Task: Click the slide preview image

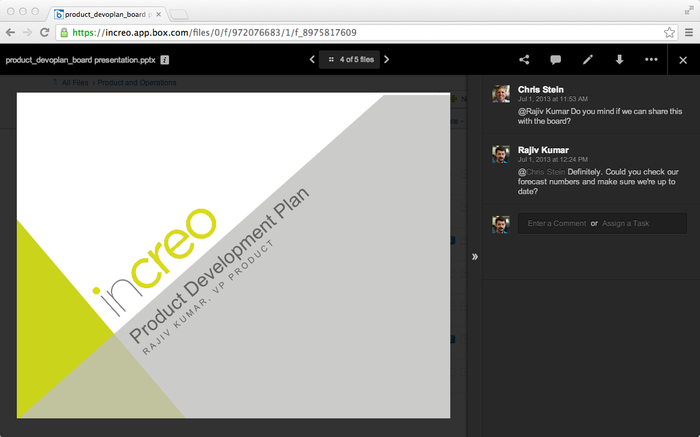Action: [233, 255]
